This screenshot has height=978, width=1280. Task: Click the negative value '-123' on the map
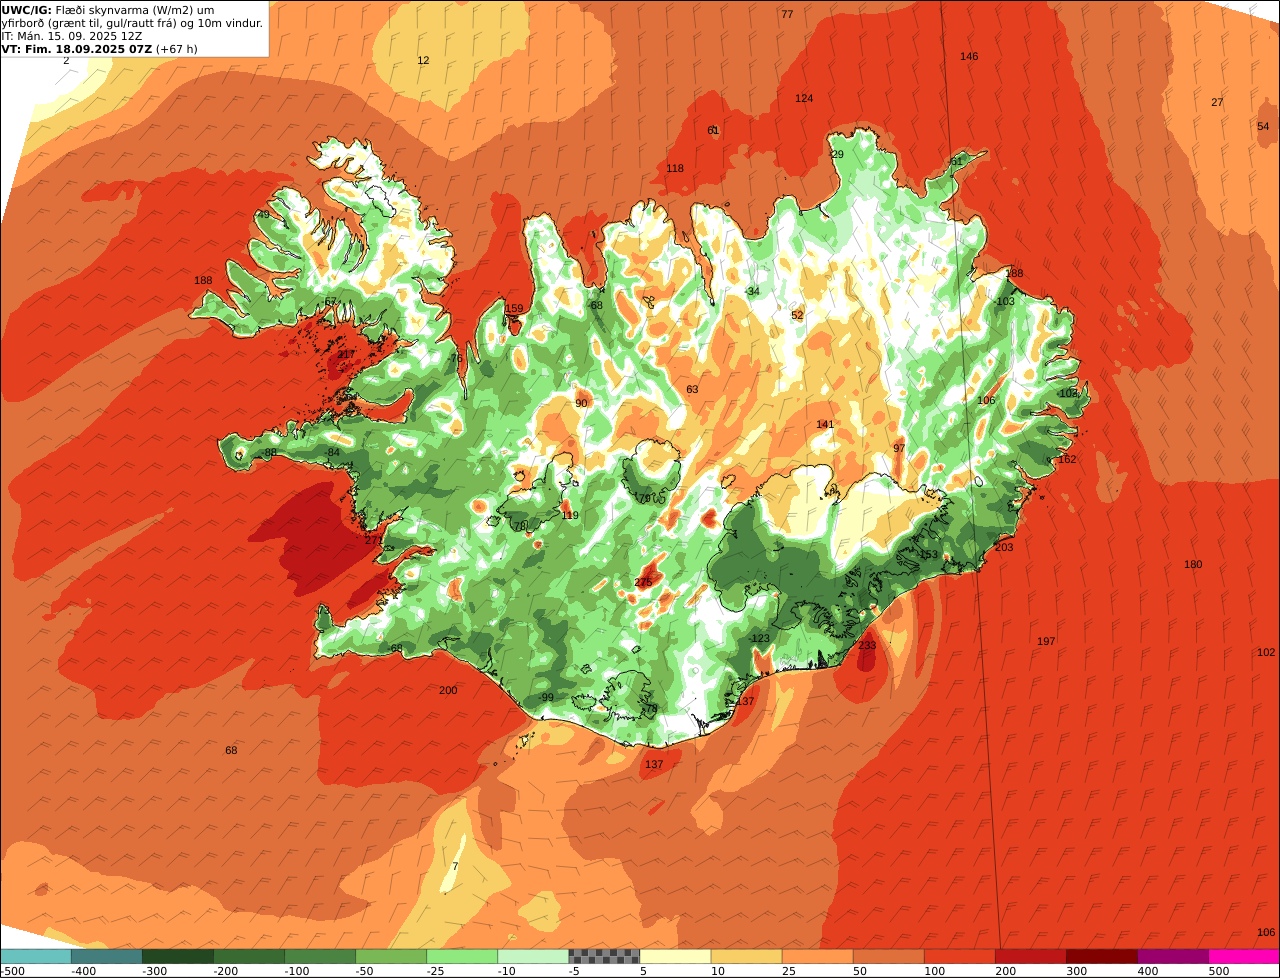tap(760, 638)
